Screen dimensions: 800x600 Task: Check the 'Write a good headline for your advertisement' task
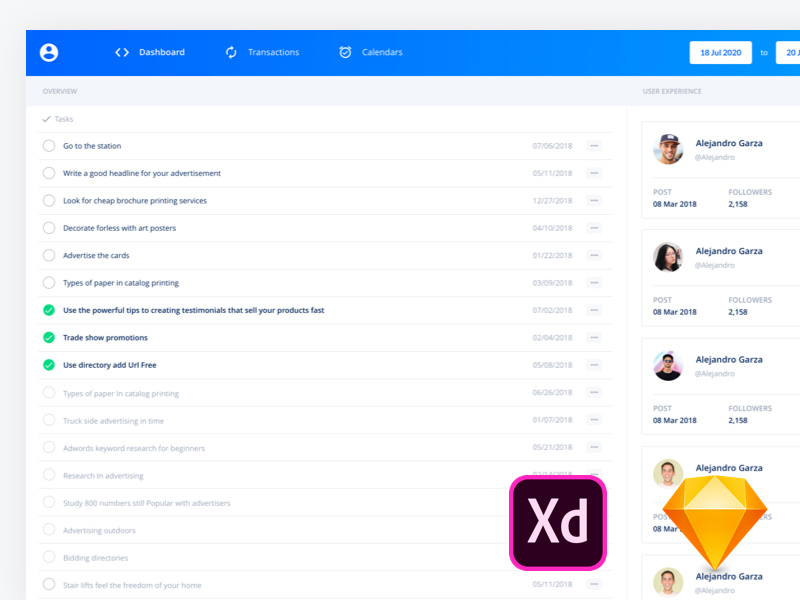point(48,172)
